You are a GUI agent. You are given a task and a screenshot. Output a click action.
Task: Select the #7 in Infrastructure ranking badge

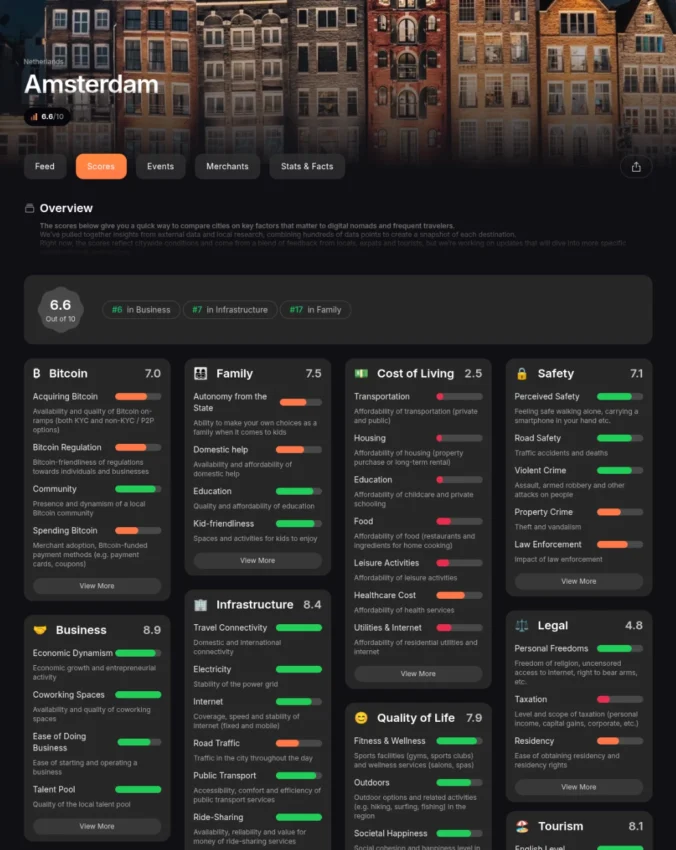pos(230,310)
